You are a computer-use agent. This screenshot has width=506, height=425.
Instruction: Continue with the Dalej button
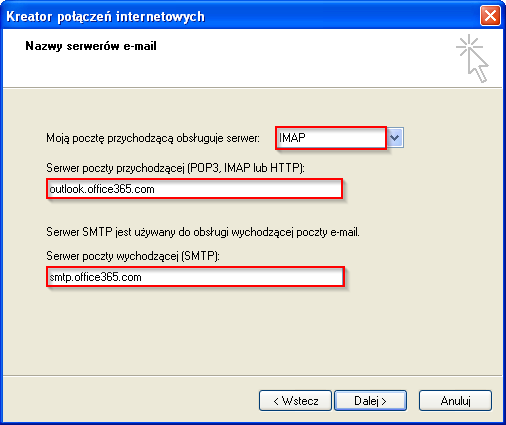(370, 400)
